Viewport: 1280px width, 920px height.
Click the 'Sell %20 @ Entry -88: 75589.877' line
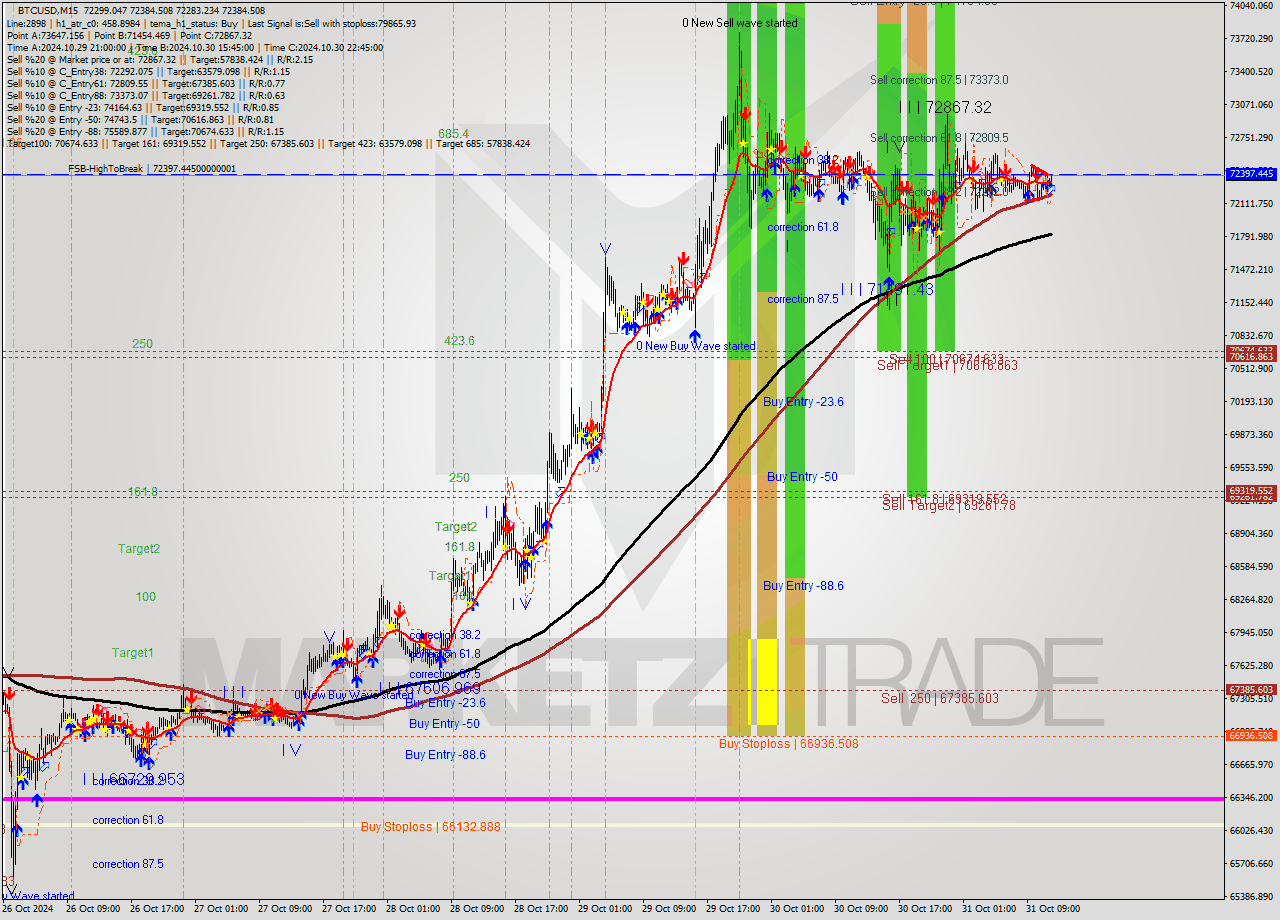point(145,131)
